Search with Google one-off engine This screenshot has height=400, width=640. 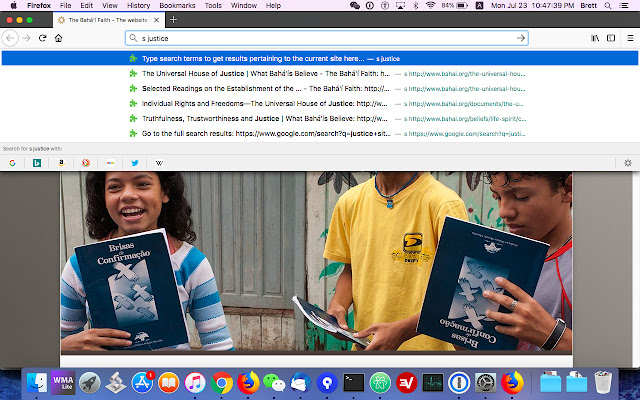(12, 163)
